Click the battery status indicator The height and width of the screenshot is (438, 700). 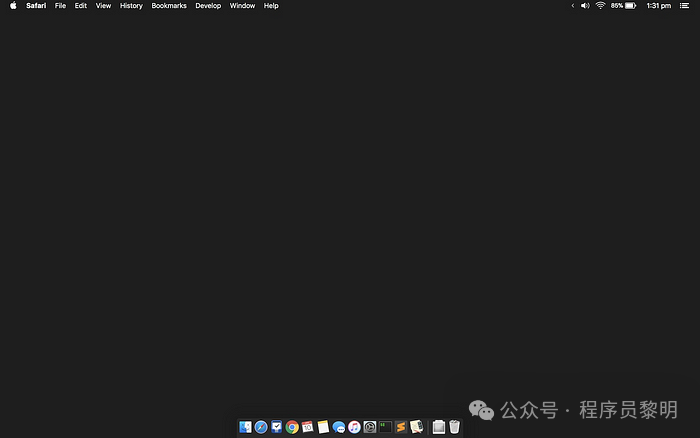click(623, 6)
